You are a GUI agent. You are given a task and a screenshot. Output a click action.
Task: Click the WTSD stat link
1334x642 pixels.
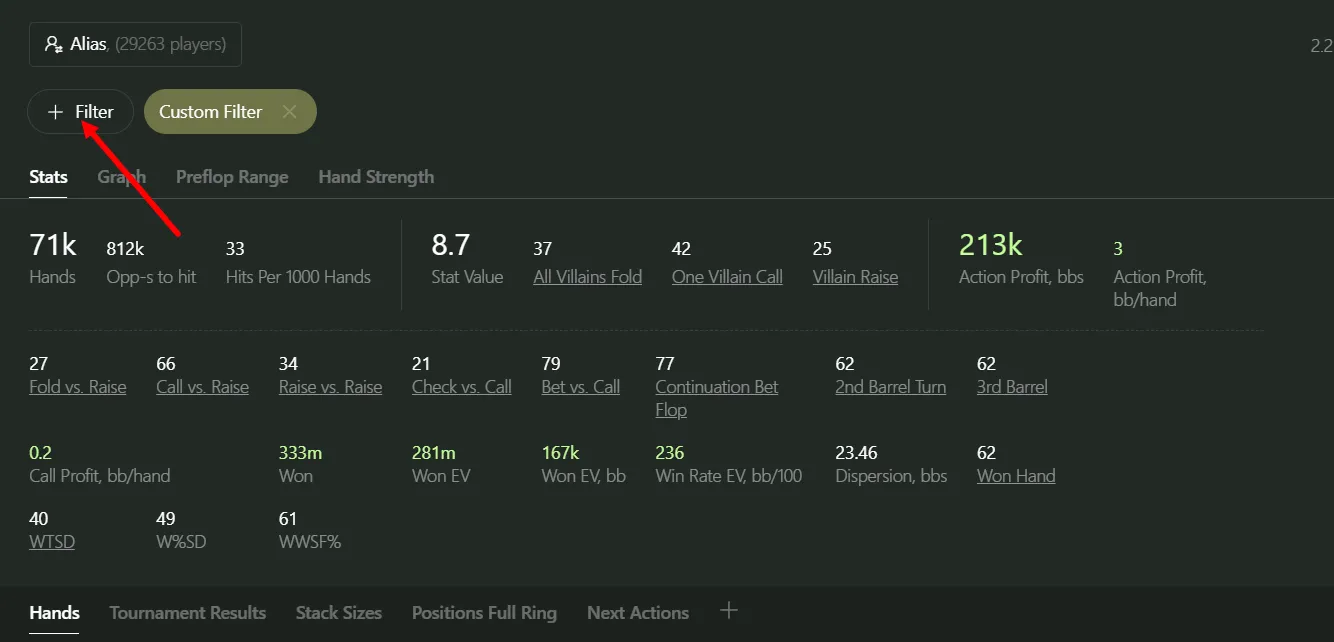pos(52,542)
